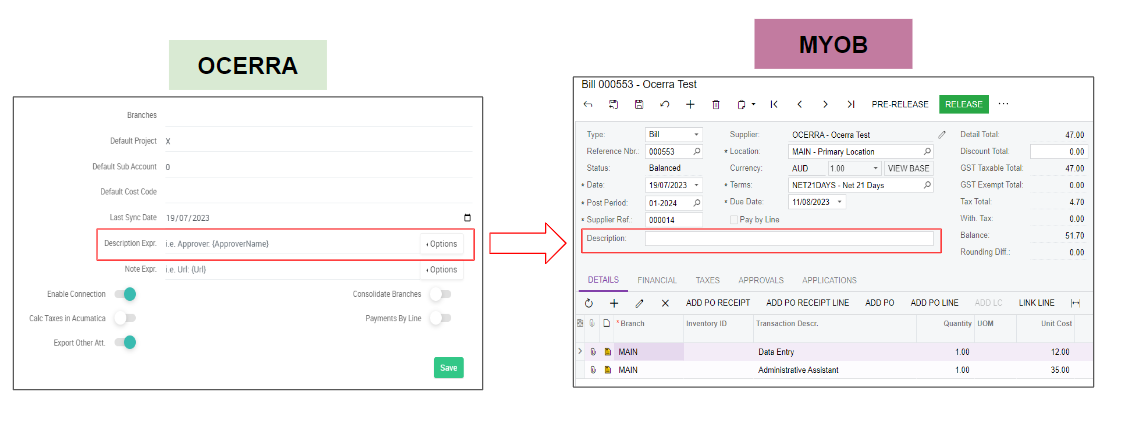Add a row in the details grid
Viewport: 1148px width, 422px height.
614,303
